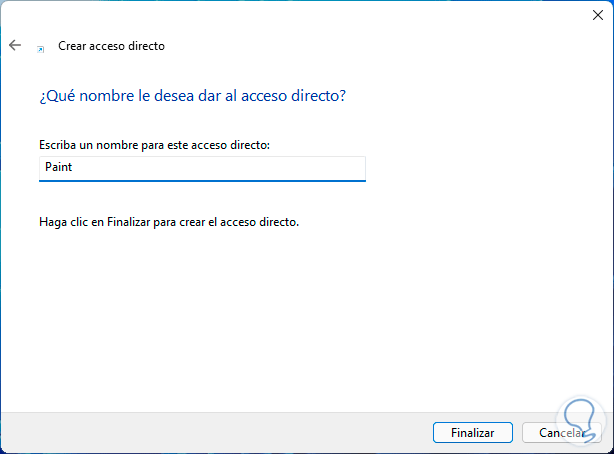The image size is (614, 454).
Task: Click the back arrow in the wizard header
Action: [x=15, y=45]
